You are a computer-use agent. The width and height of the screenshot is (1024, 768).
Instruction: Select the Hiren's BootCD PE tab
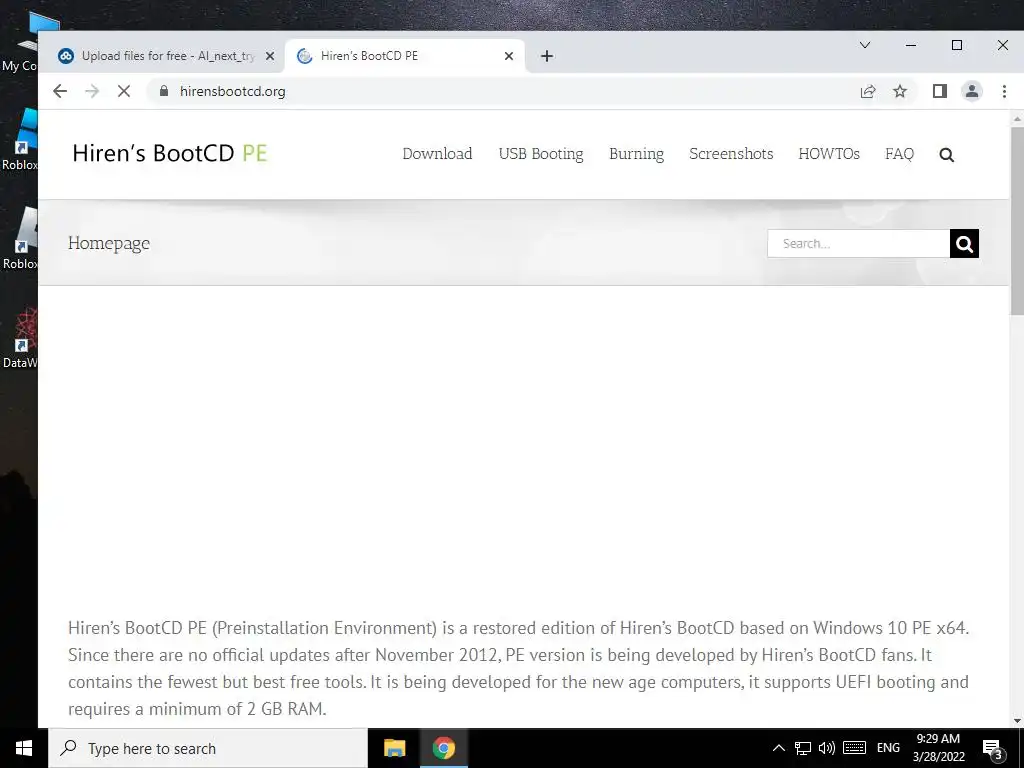click(405, 56)
